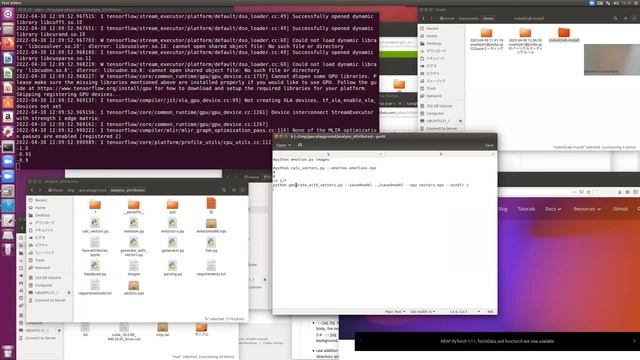Open Computer in analyze_attributes sidebar

43,285
